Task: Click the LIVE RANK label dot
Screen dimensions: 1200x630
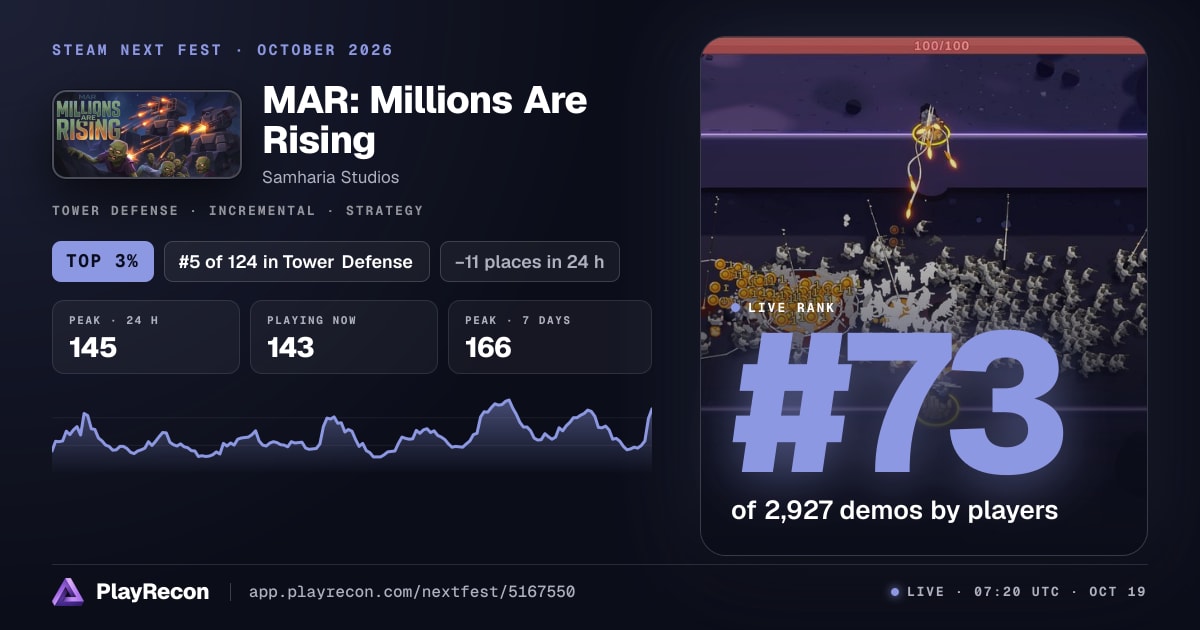Action: [736, 308]
